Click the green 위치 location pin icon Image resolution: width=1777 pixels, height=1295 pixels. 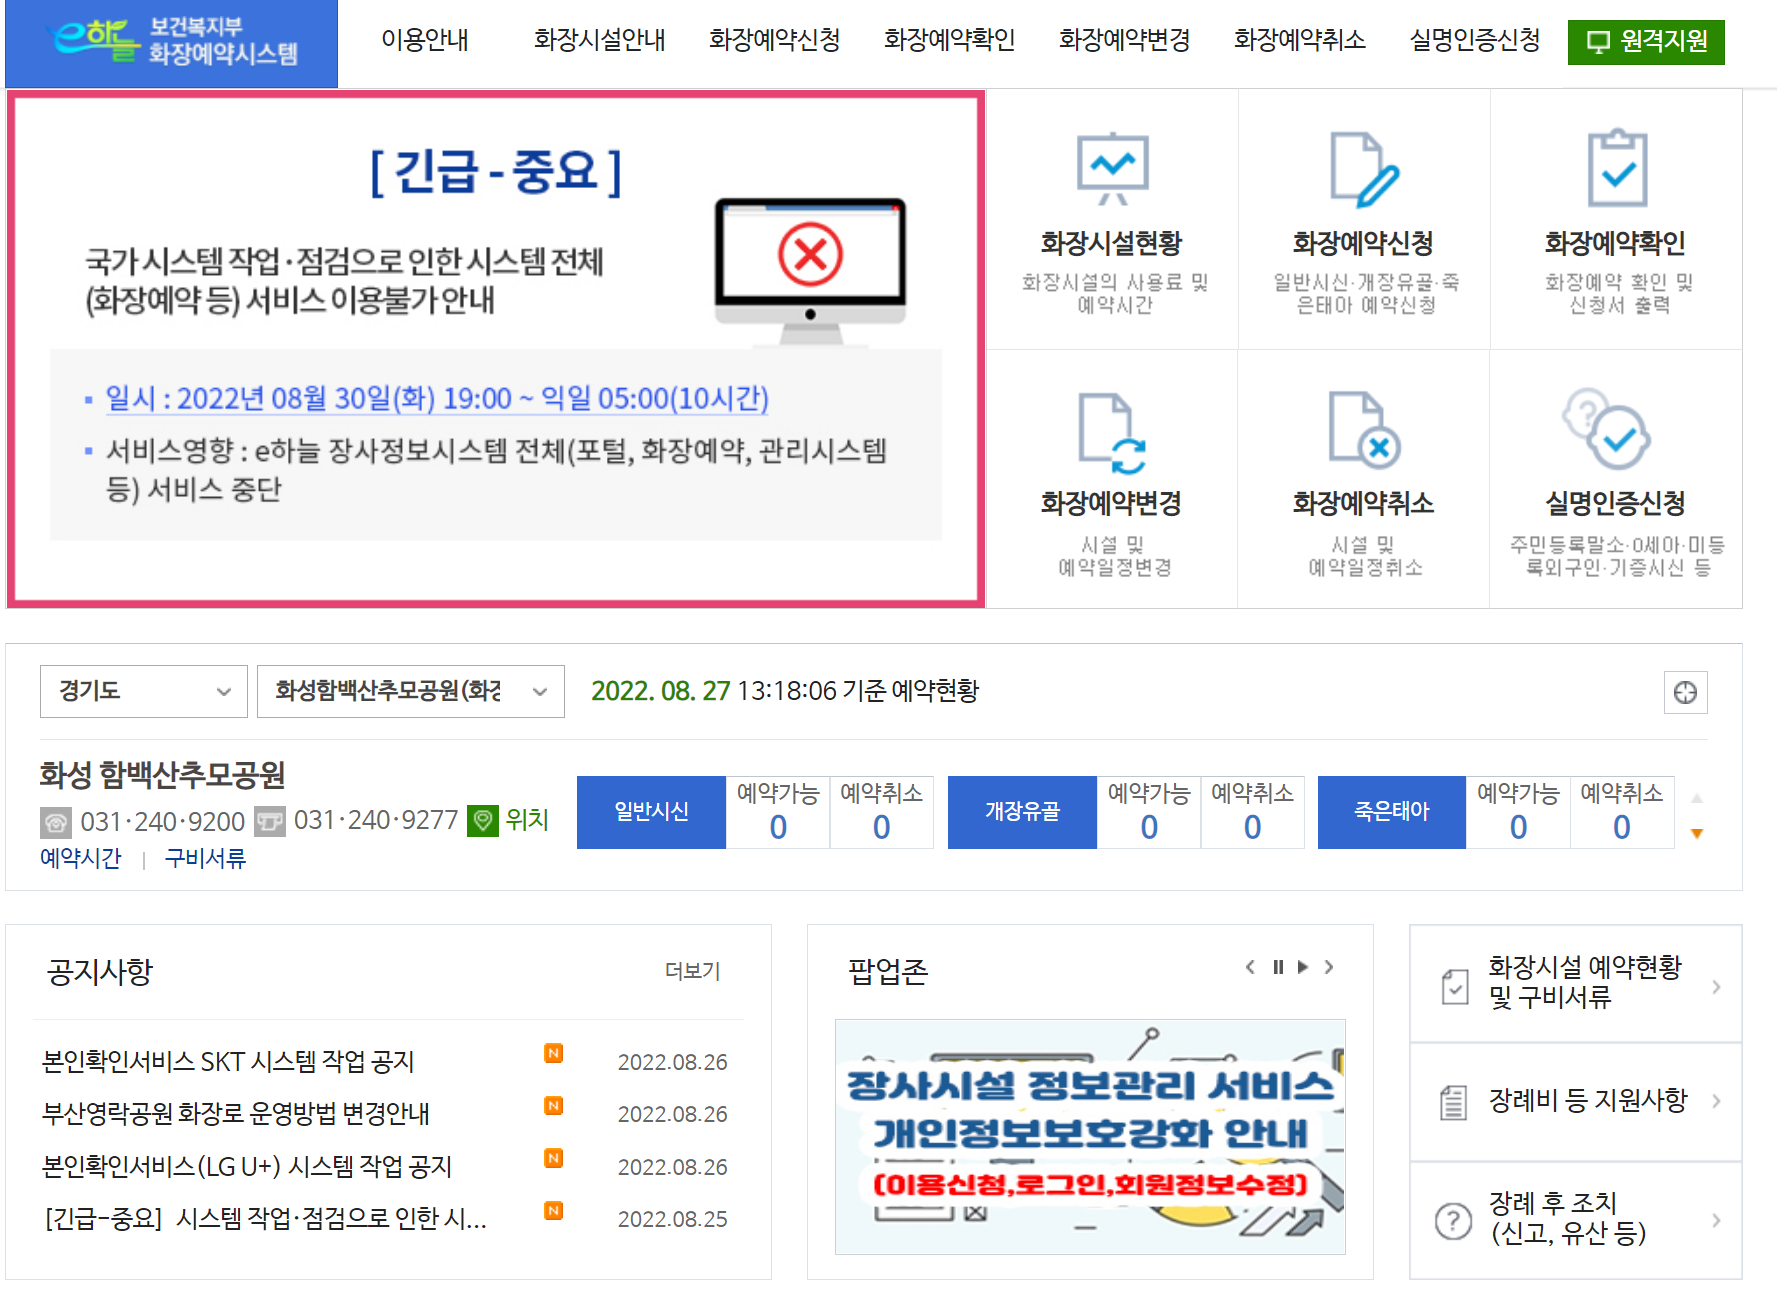(x=483, y=821)
